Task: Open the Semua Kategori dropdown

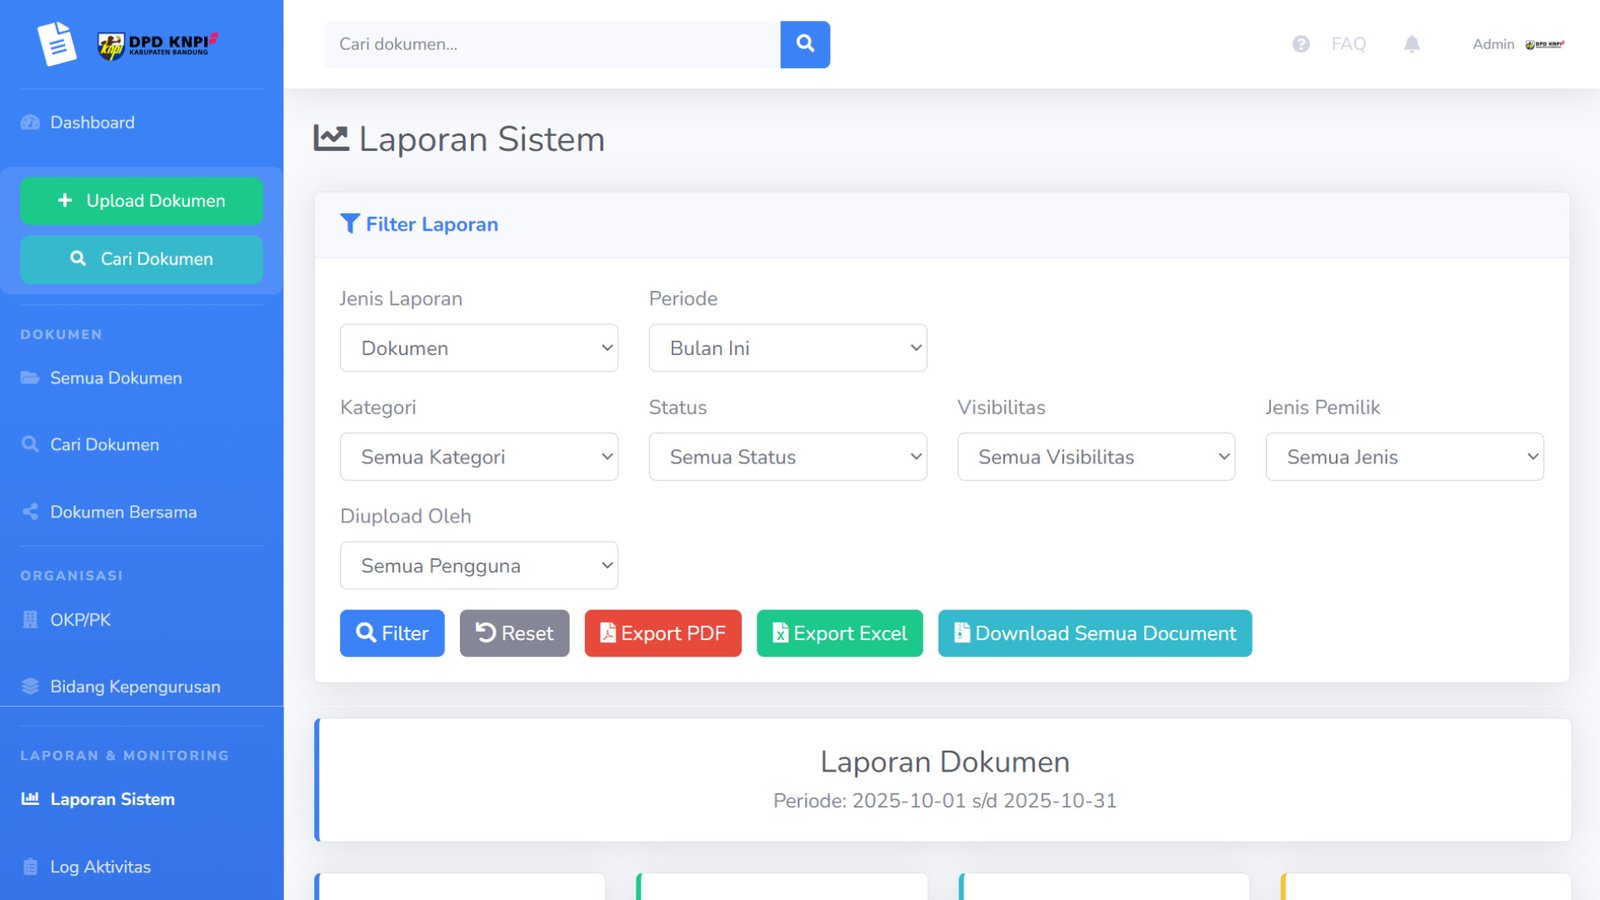Action: click(479, 457)
